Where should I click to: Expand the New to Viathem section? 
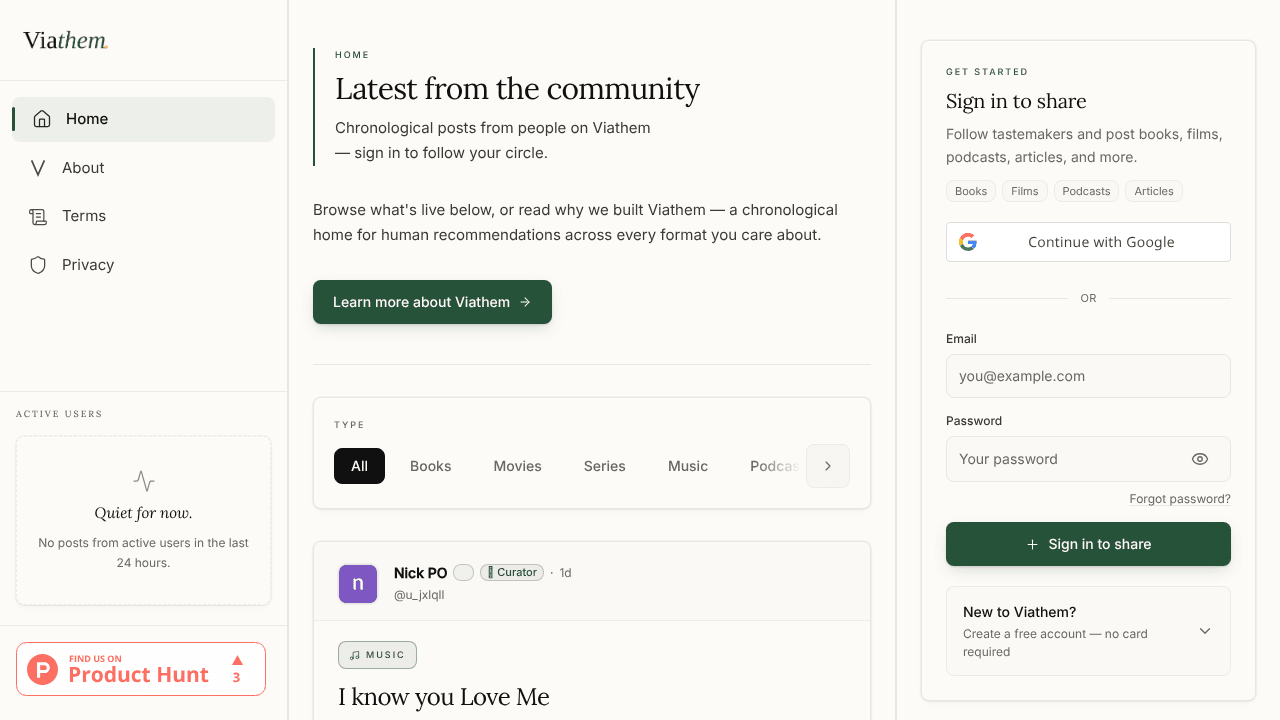[x=1088, y=631]
